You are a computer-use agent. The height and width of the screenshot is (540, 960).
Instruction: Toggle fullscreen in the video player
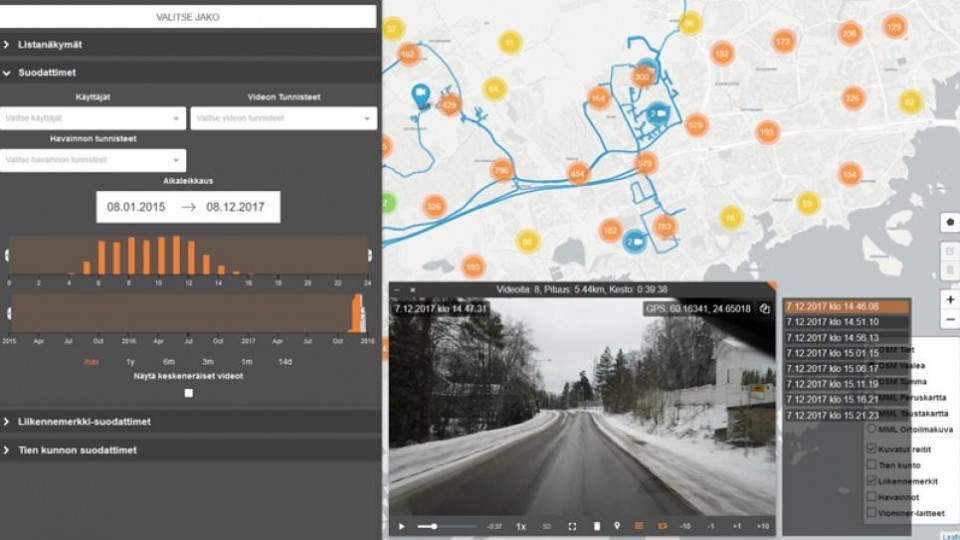572,526
